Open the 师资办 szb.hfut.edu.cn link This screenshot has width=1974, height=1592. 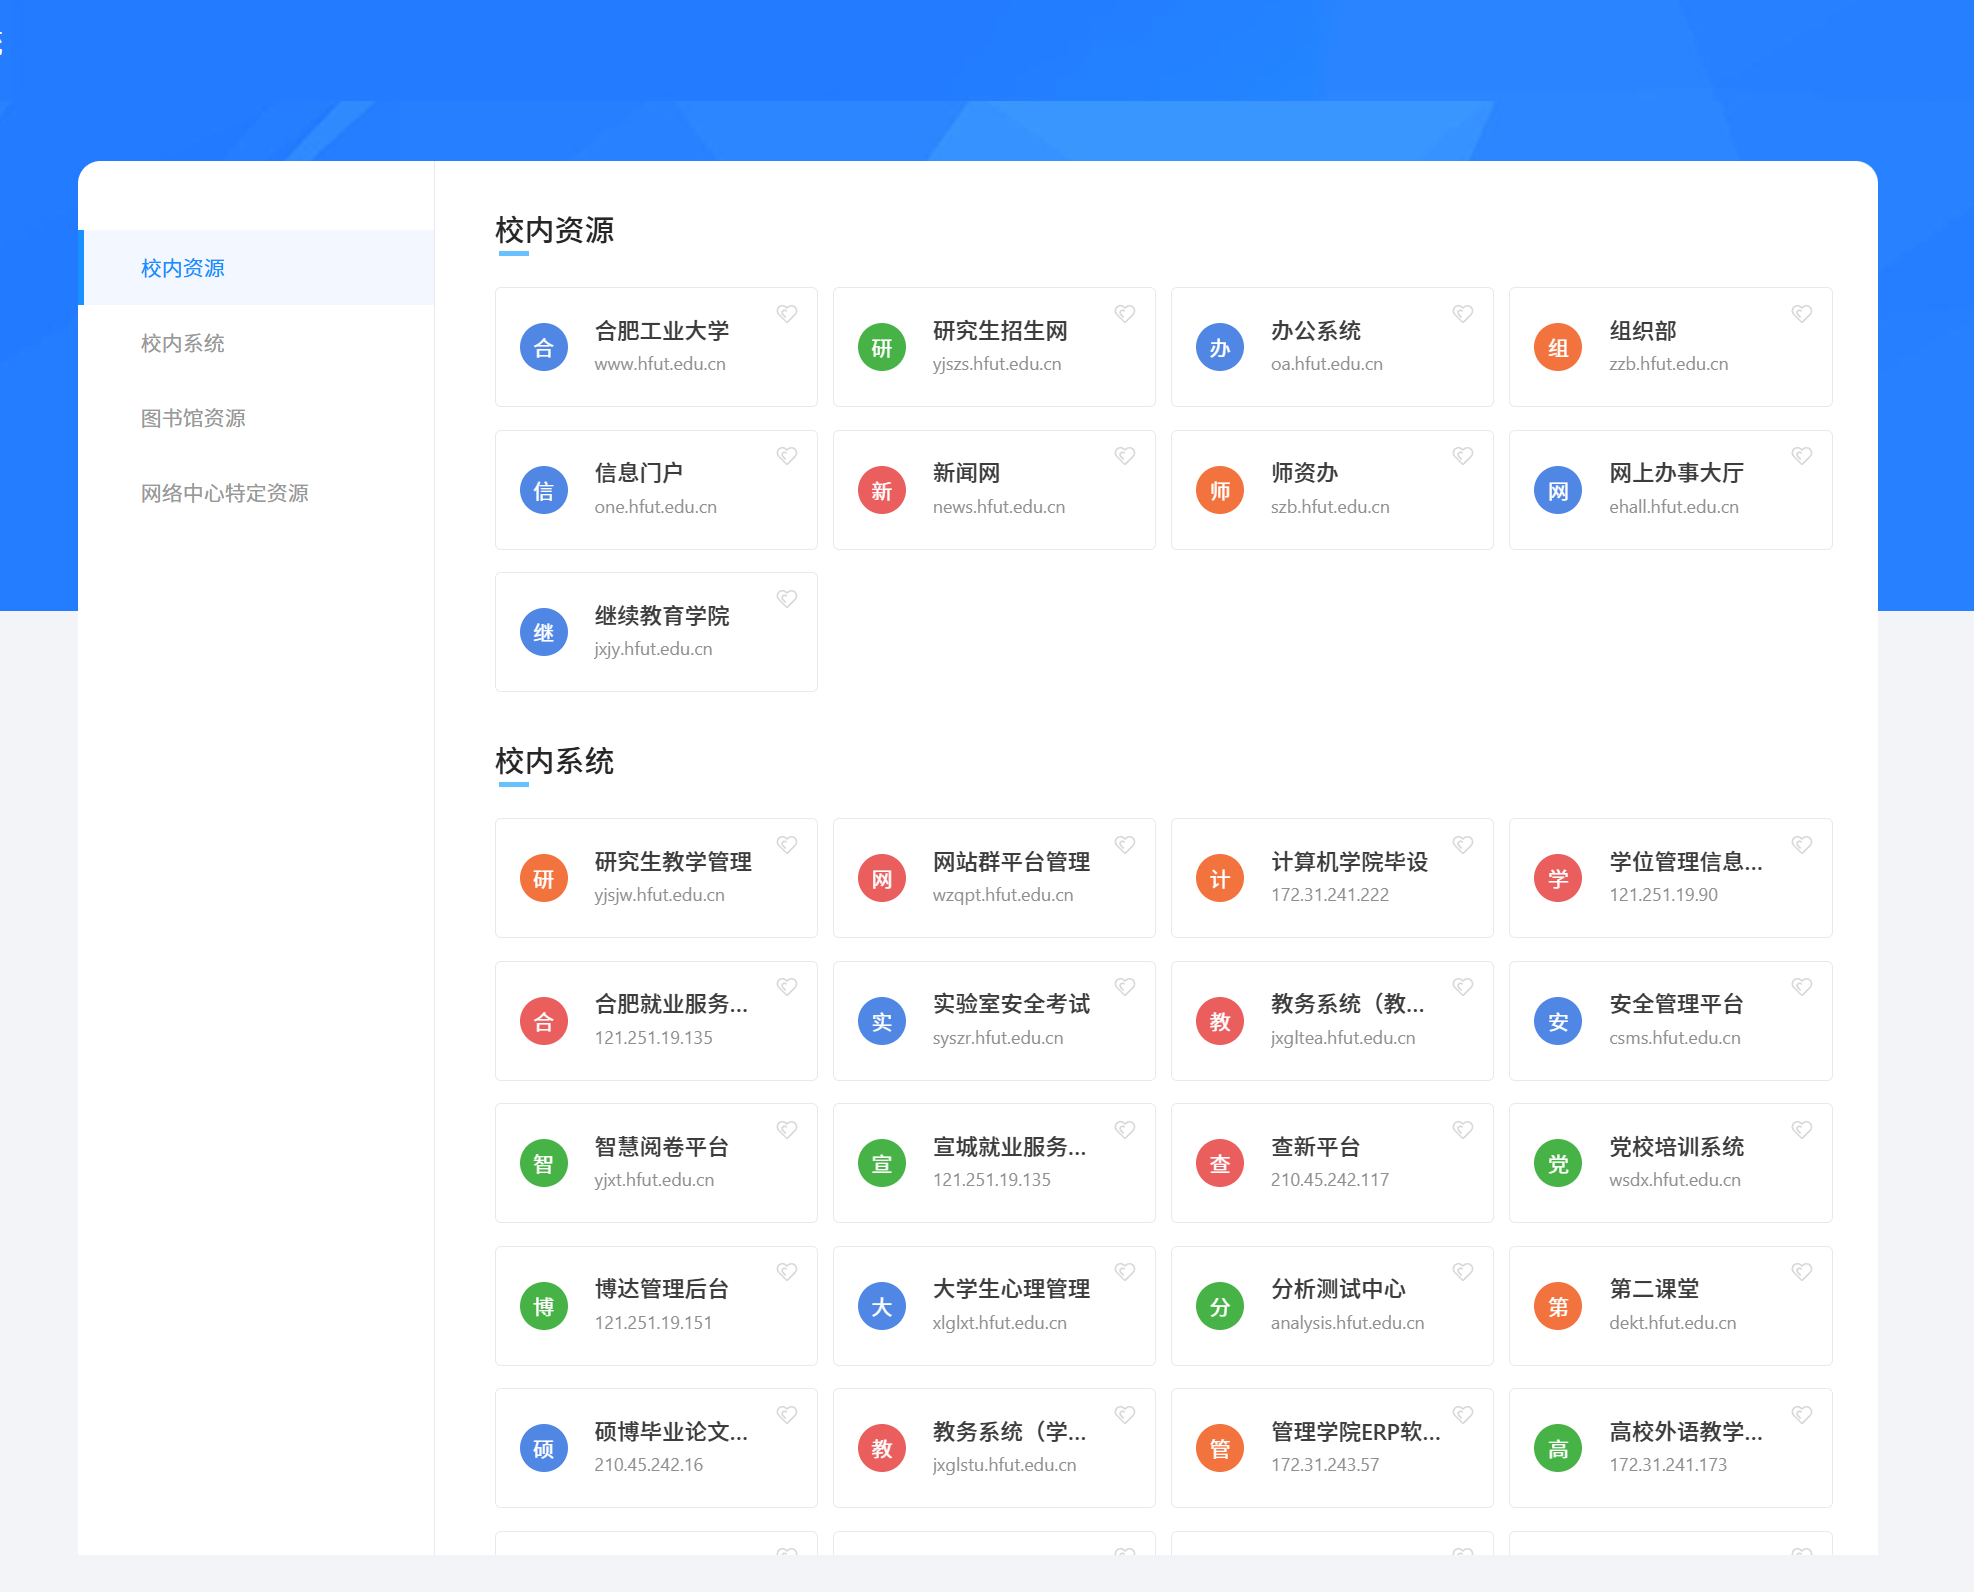click(x=1330, y=490)
